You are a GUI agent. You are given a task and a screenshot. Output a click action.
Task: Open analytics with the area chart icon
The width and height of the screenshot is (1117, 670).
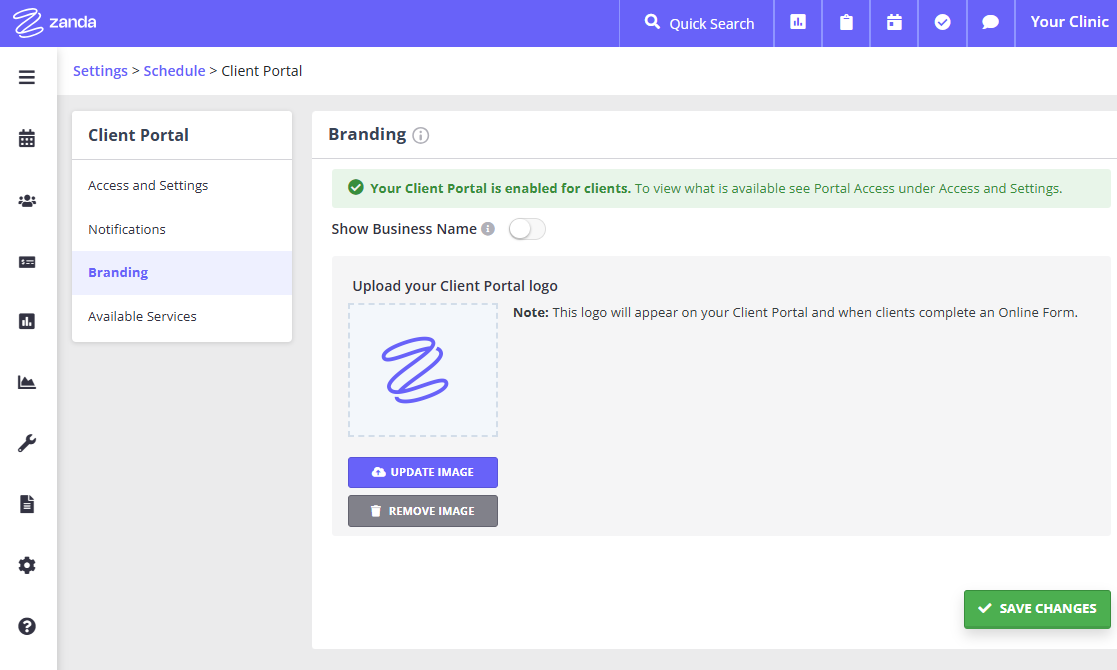[x=26, y=381]
